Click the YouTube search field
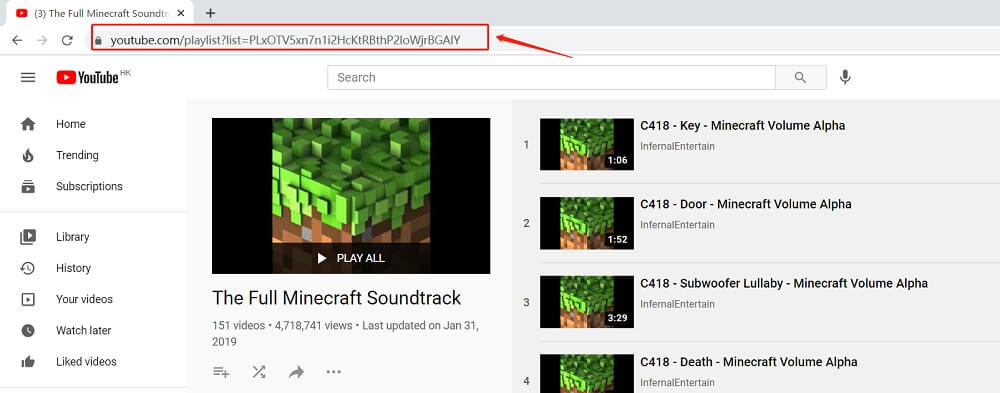 click(551, 77)
